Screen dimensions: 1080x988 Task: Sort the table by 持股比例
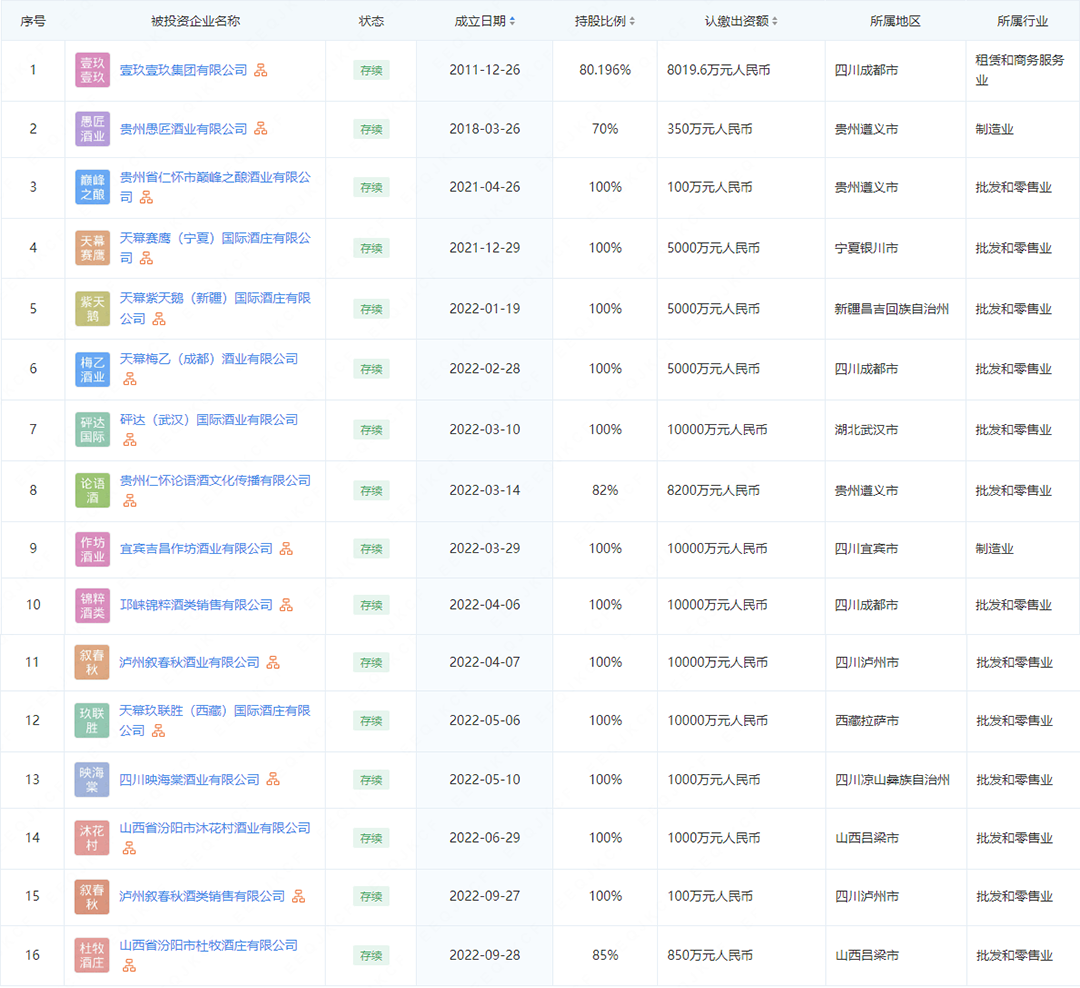coord(604,21)
